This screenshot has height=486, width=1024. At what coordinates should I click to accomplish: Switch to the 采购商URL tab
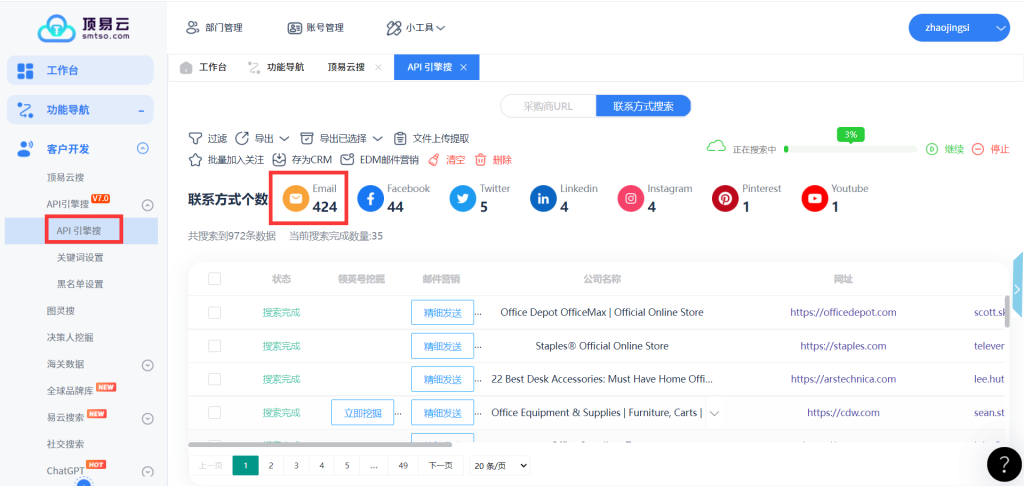(548, 106)
